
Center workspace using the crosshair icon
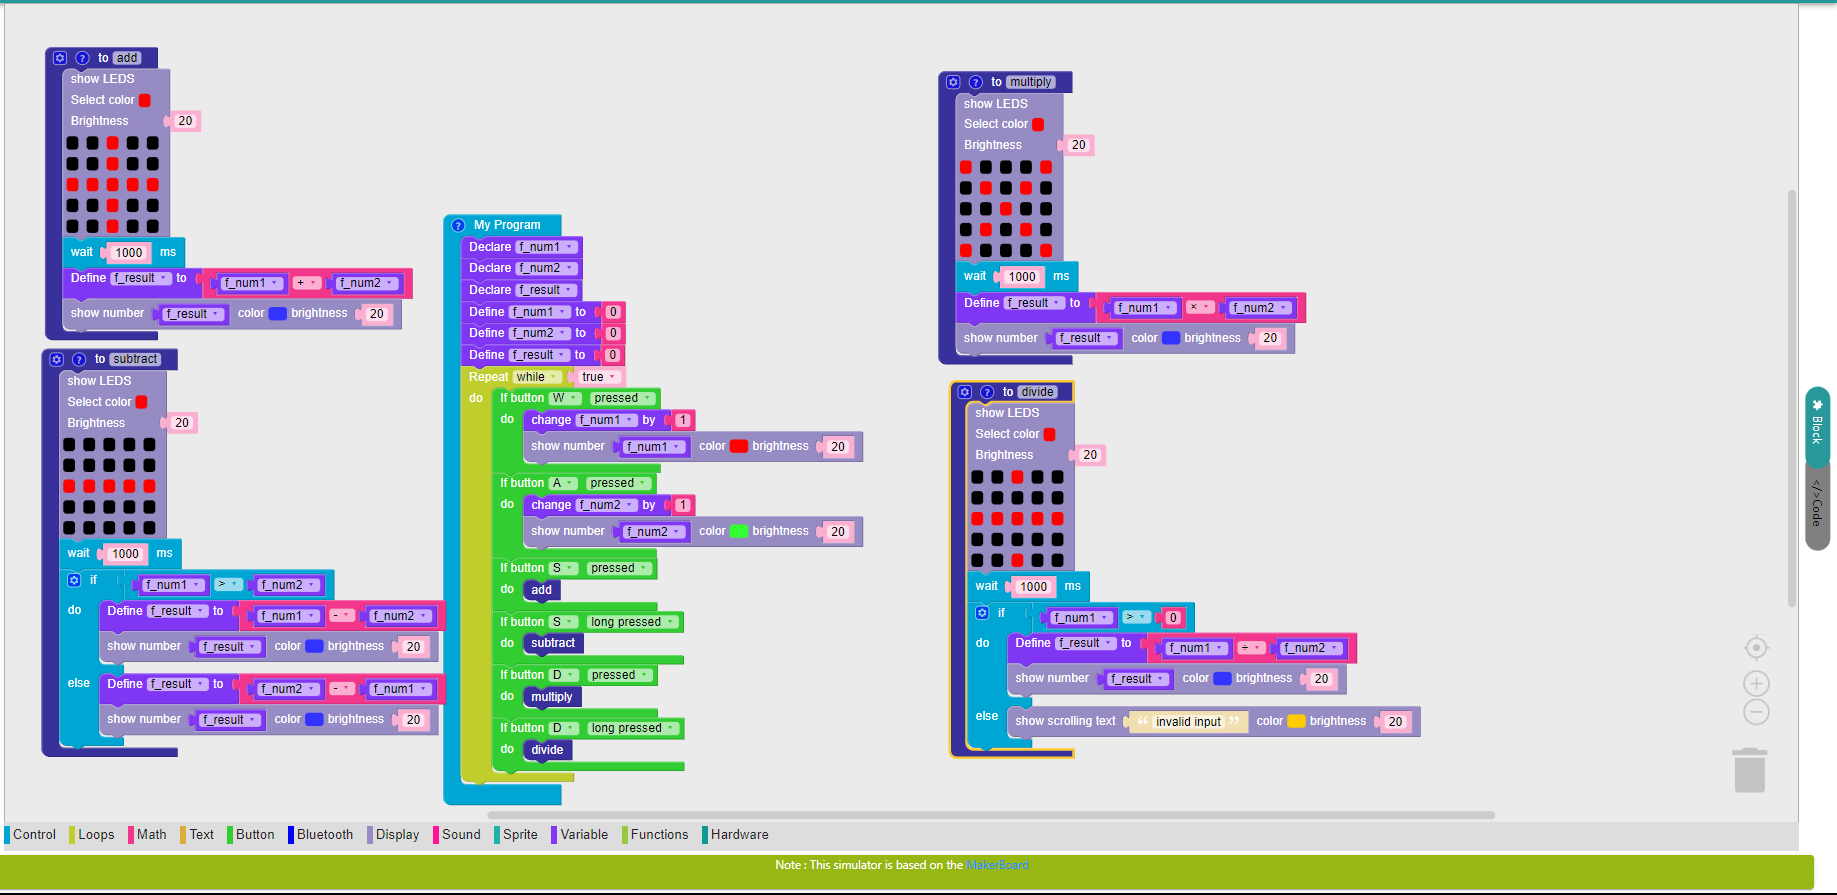tap(1756, 648)
